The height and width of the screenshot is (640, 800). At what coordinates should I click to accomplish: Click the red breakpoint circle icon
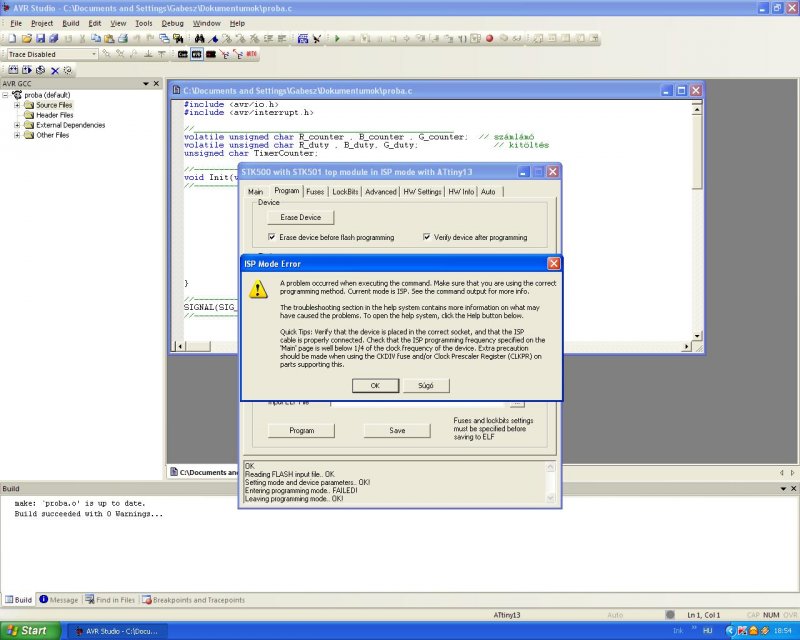(489, 38)
